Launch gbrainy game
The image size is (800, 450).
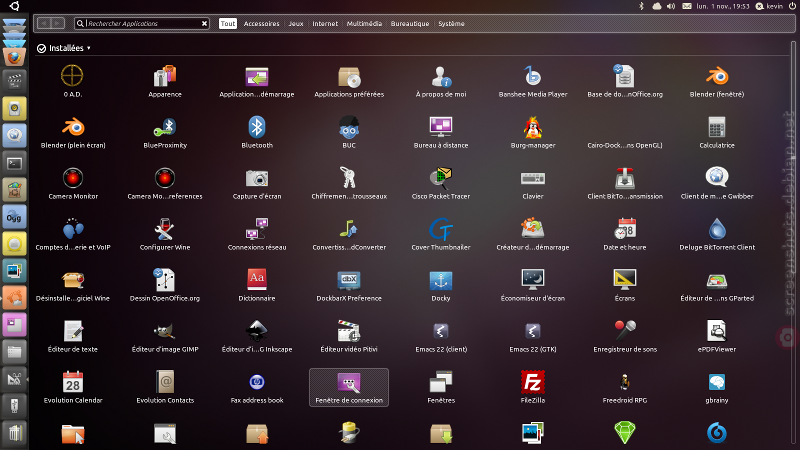[x=717, y=382]
